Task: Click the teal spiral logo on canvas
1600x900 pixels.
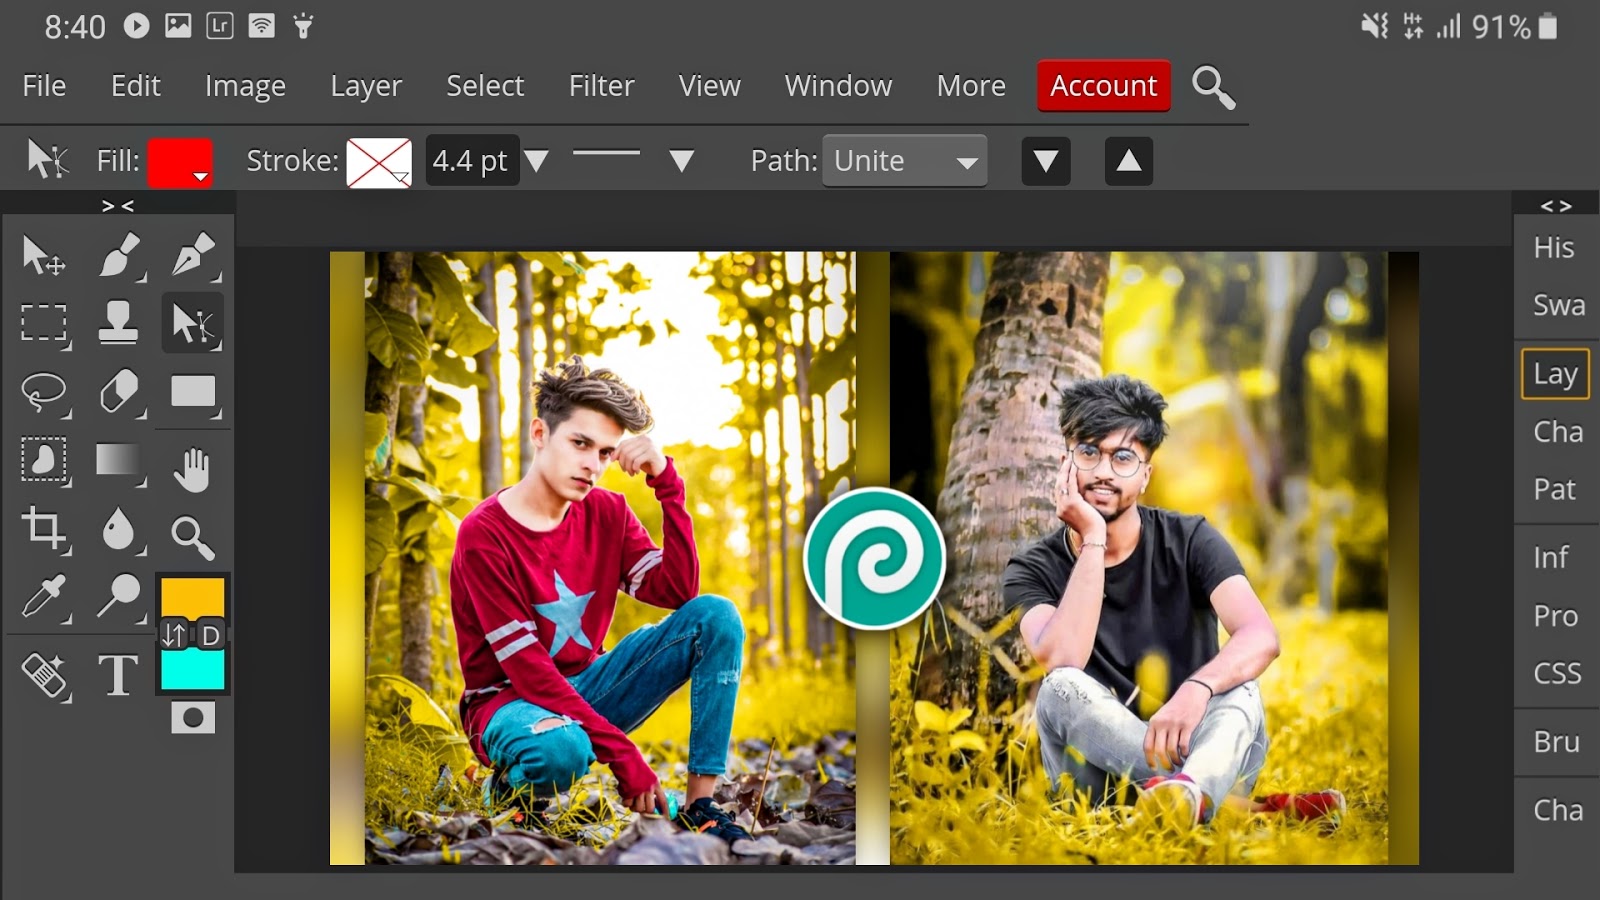Action: click(x=875, y=559)
